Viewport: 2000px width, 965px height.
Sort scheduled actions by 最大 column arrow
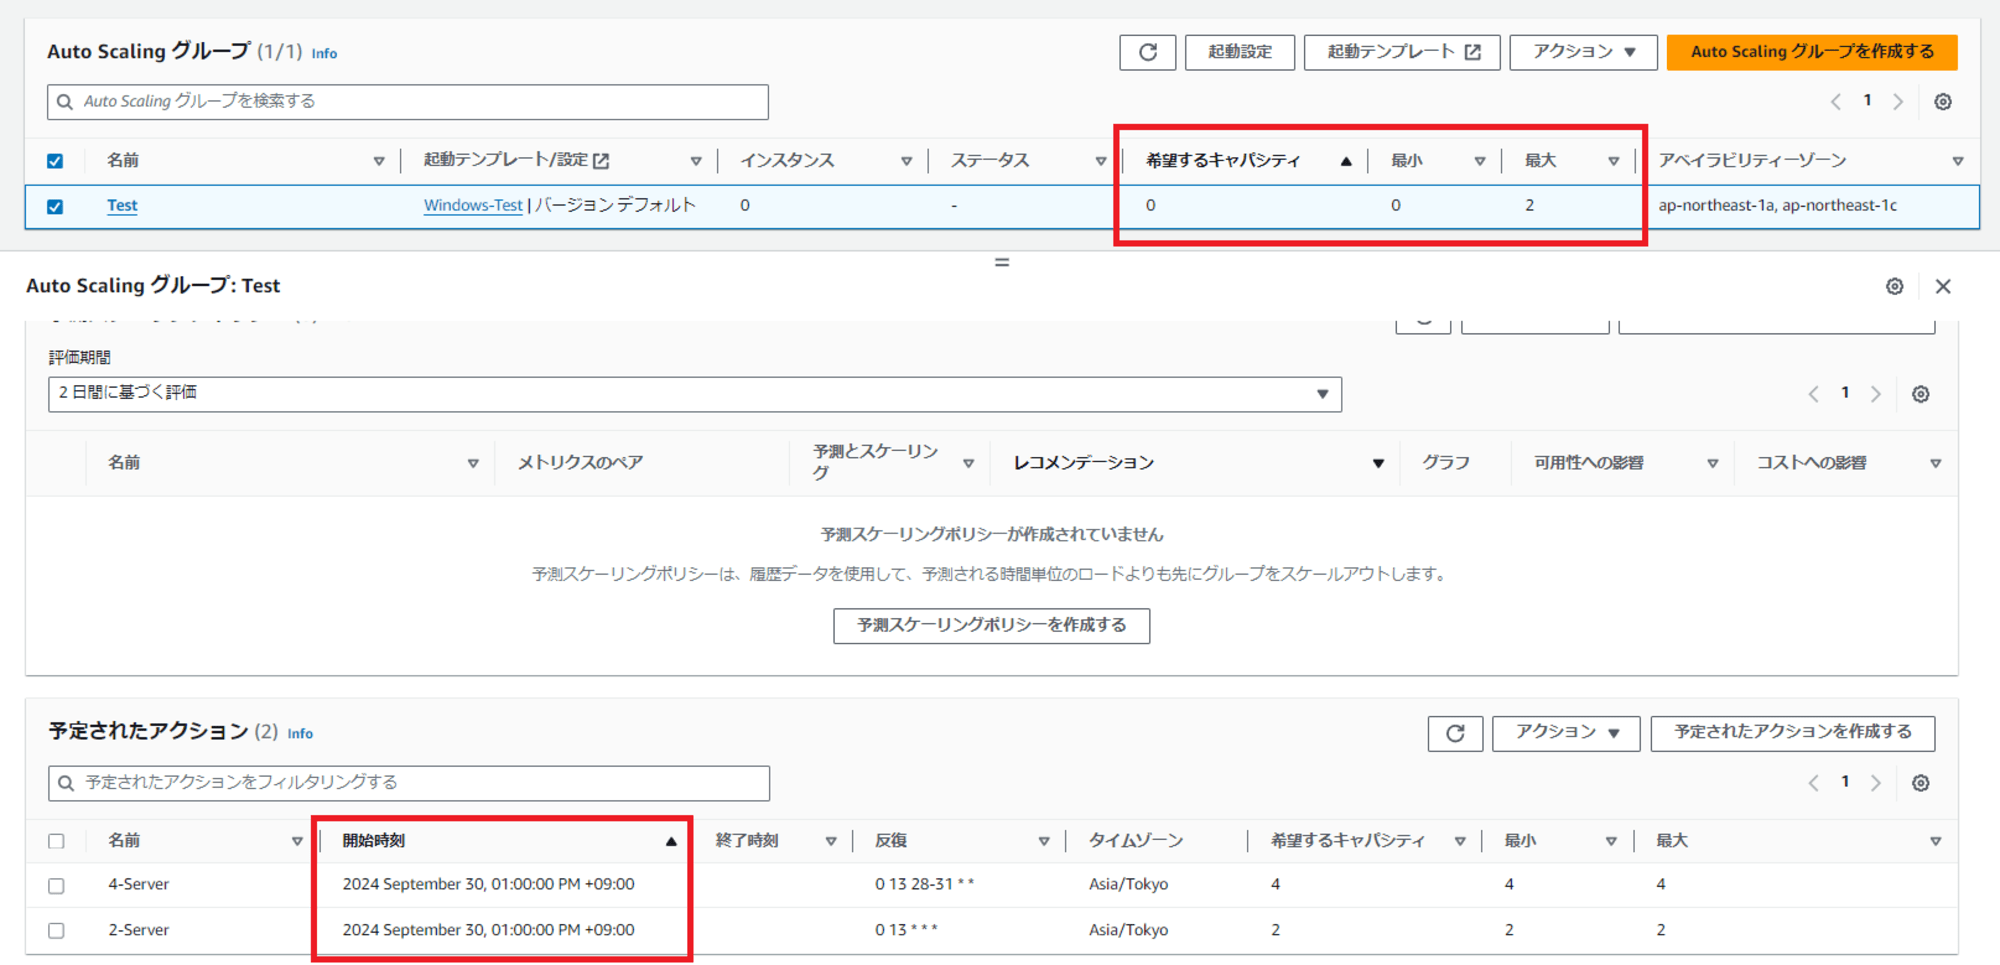pos(1935,842)
